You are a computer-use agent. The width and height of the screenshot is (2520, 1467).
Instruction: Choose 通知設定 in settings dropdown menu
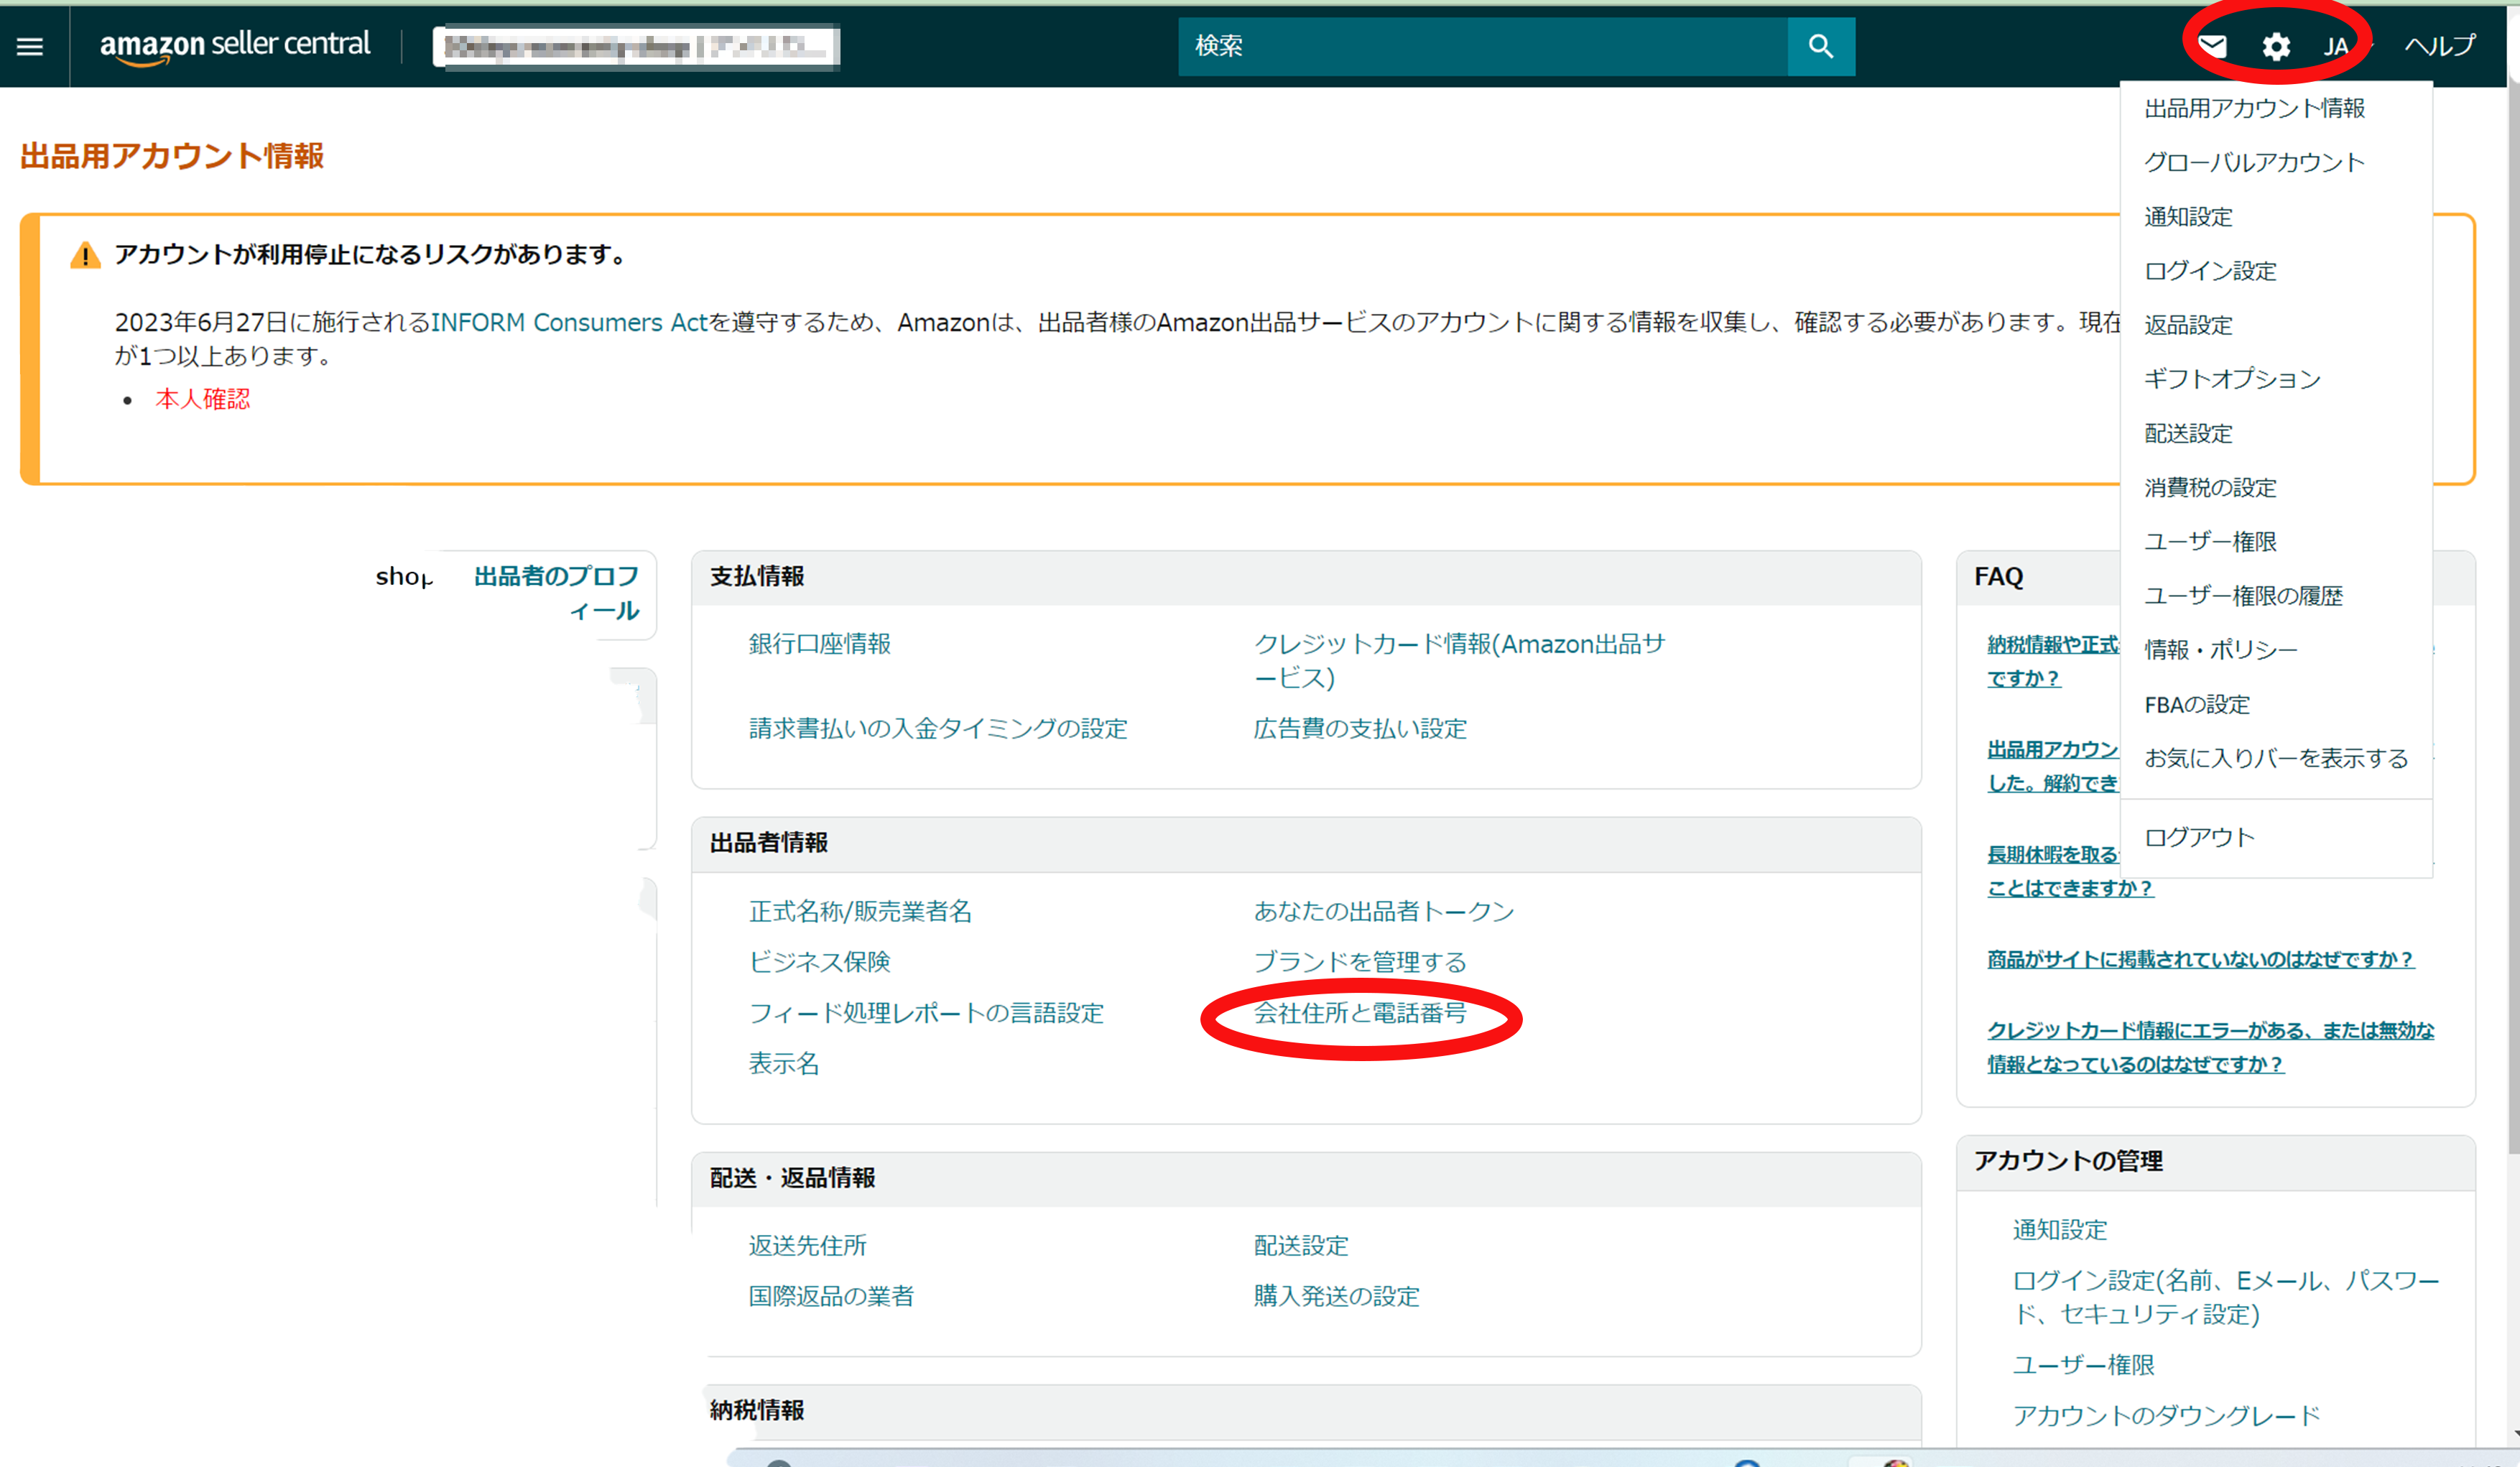(x=2188, y=217)
